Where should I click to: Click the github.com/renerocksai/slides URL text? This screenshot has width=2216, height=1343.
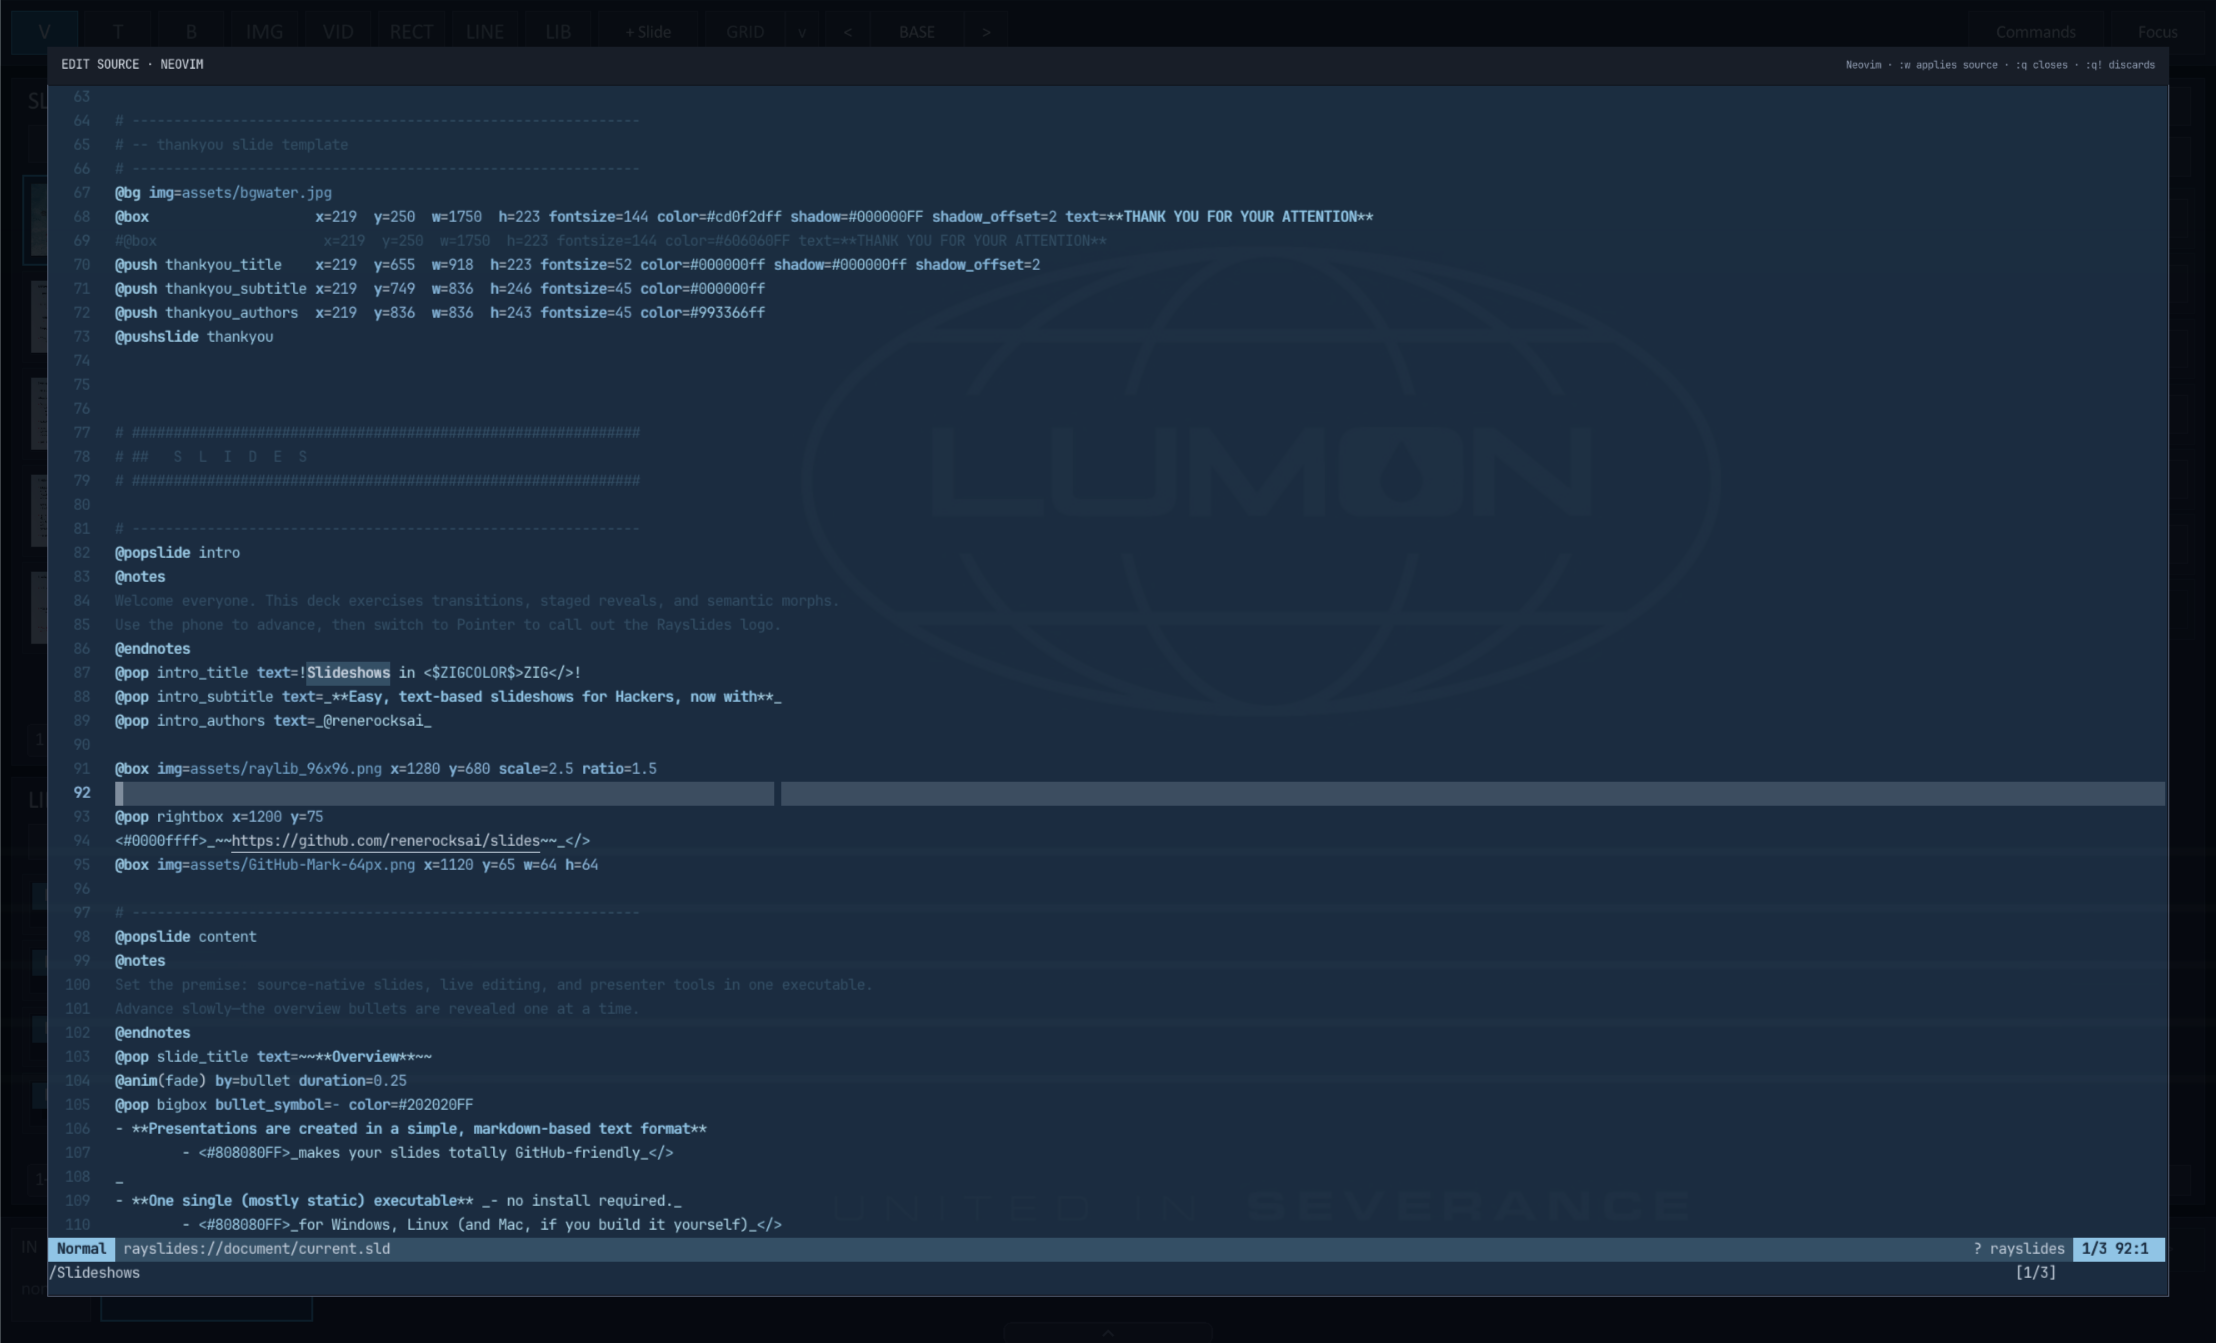pyautogui.click(x=385, y=840)
